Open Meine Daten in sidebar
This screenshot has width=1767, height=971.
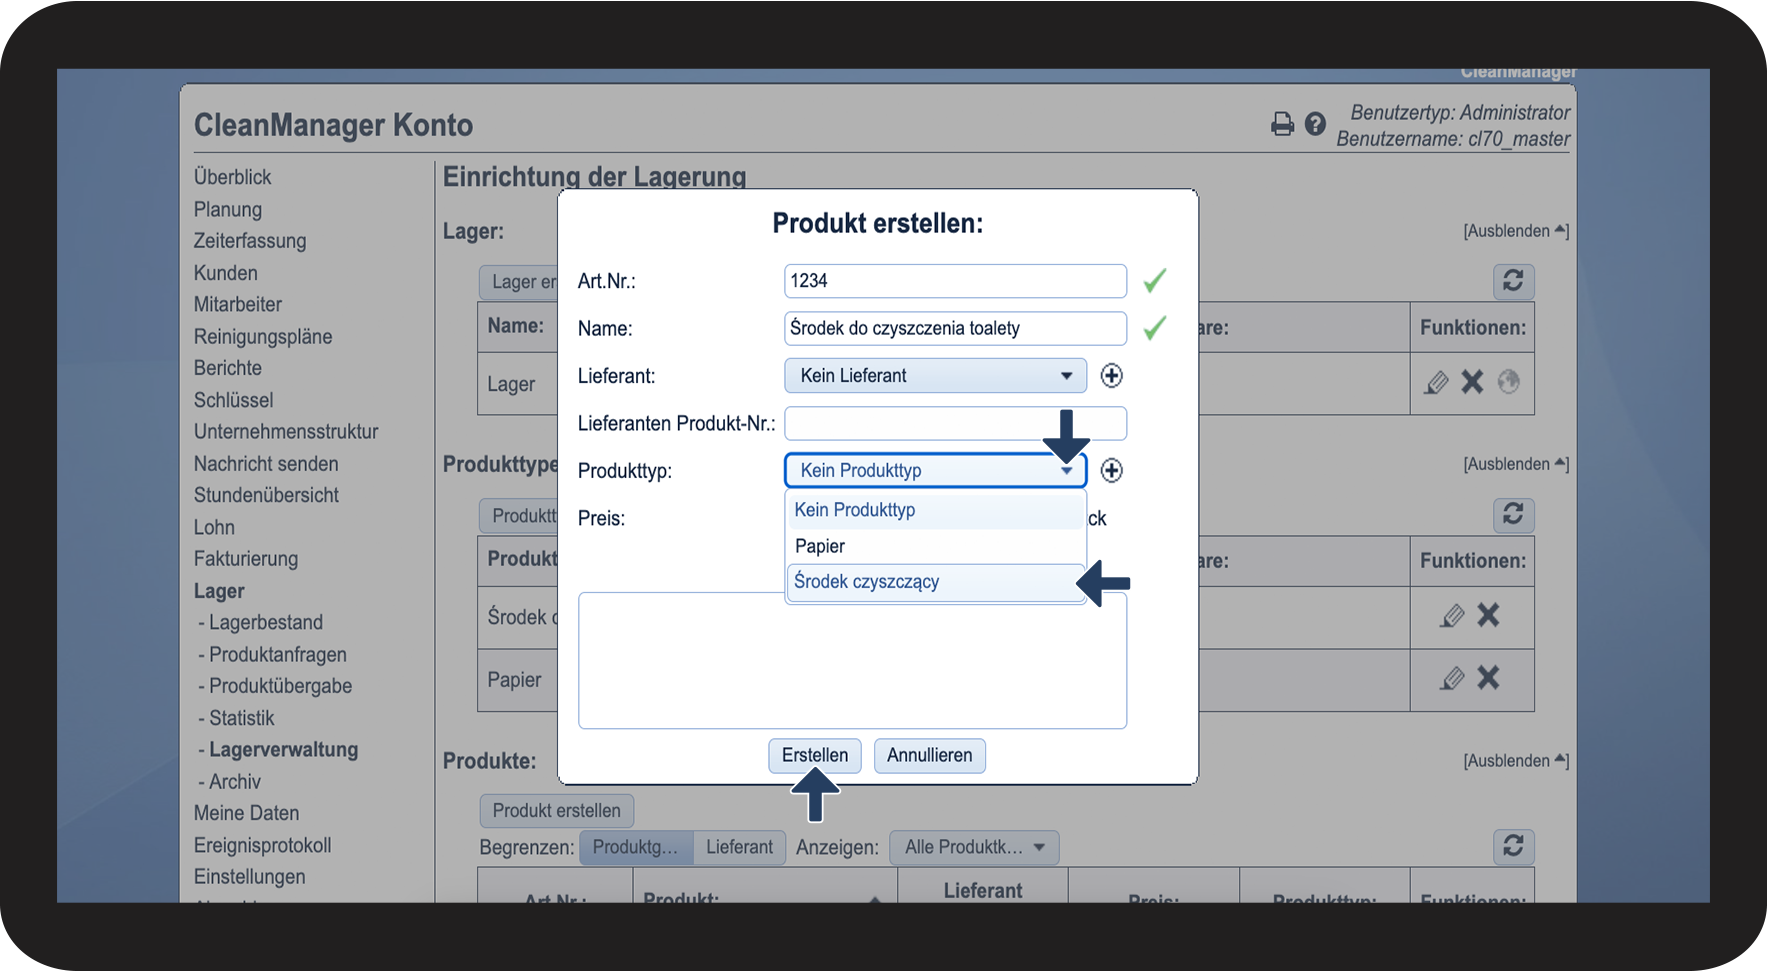(246, 813)
